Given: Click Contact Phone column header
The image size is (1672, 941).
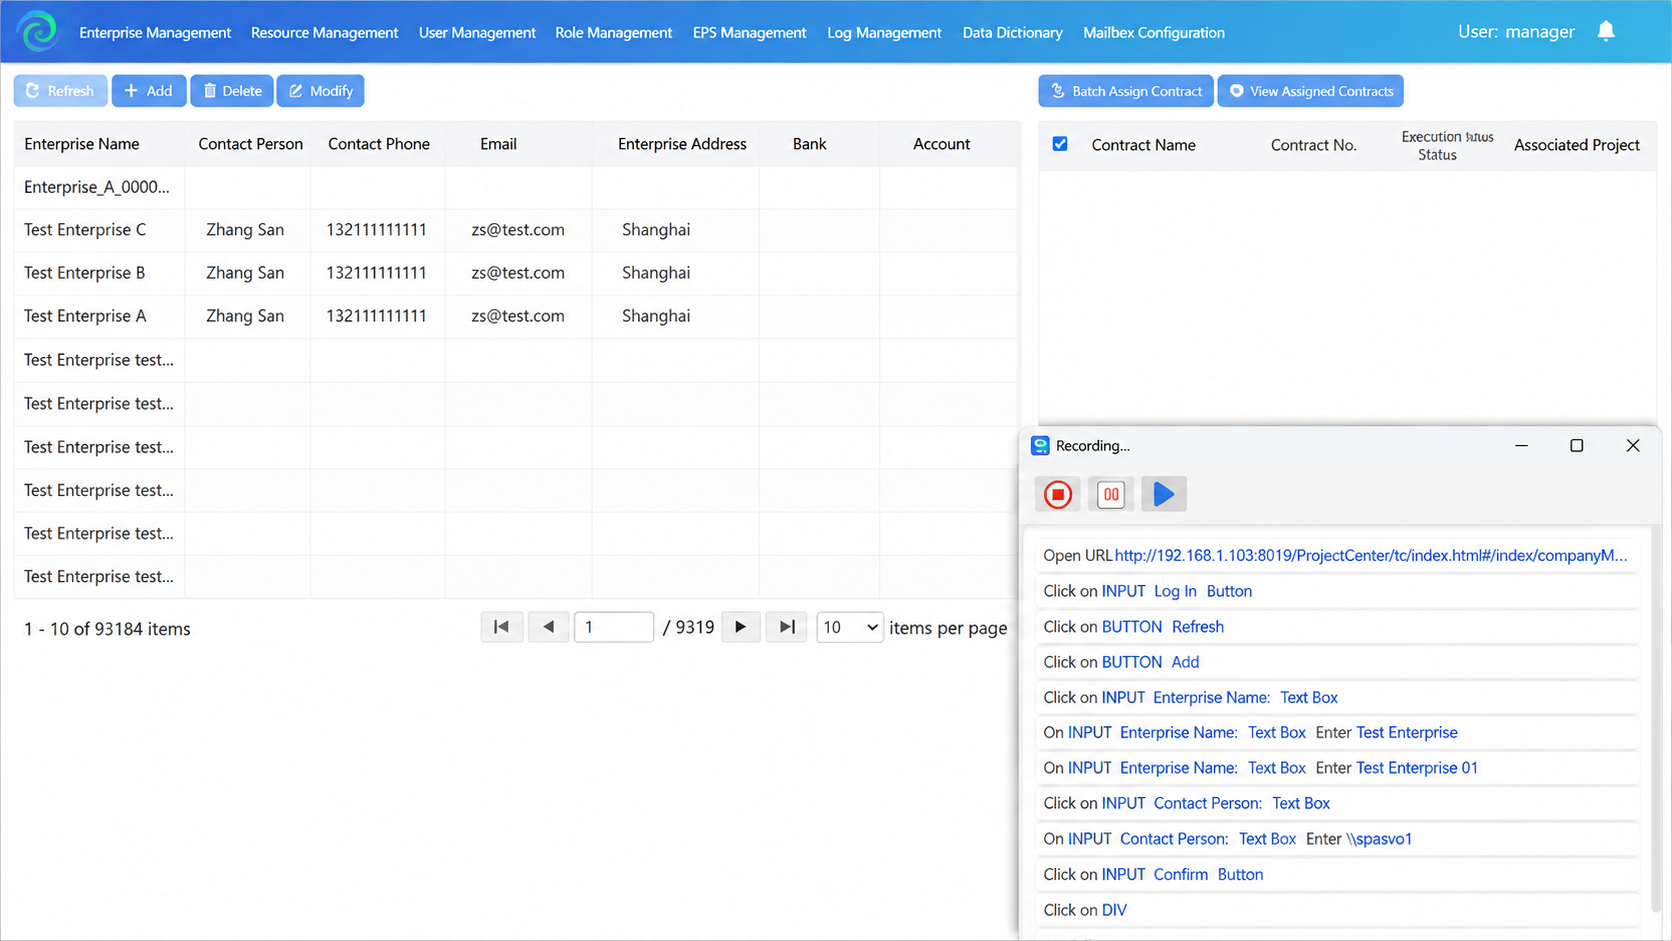Looking at the screenshot, I should pos(379,144).
